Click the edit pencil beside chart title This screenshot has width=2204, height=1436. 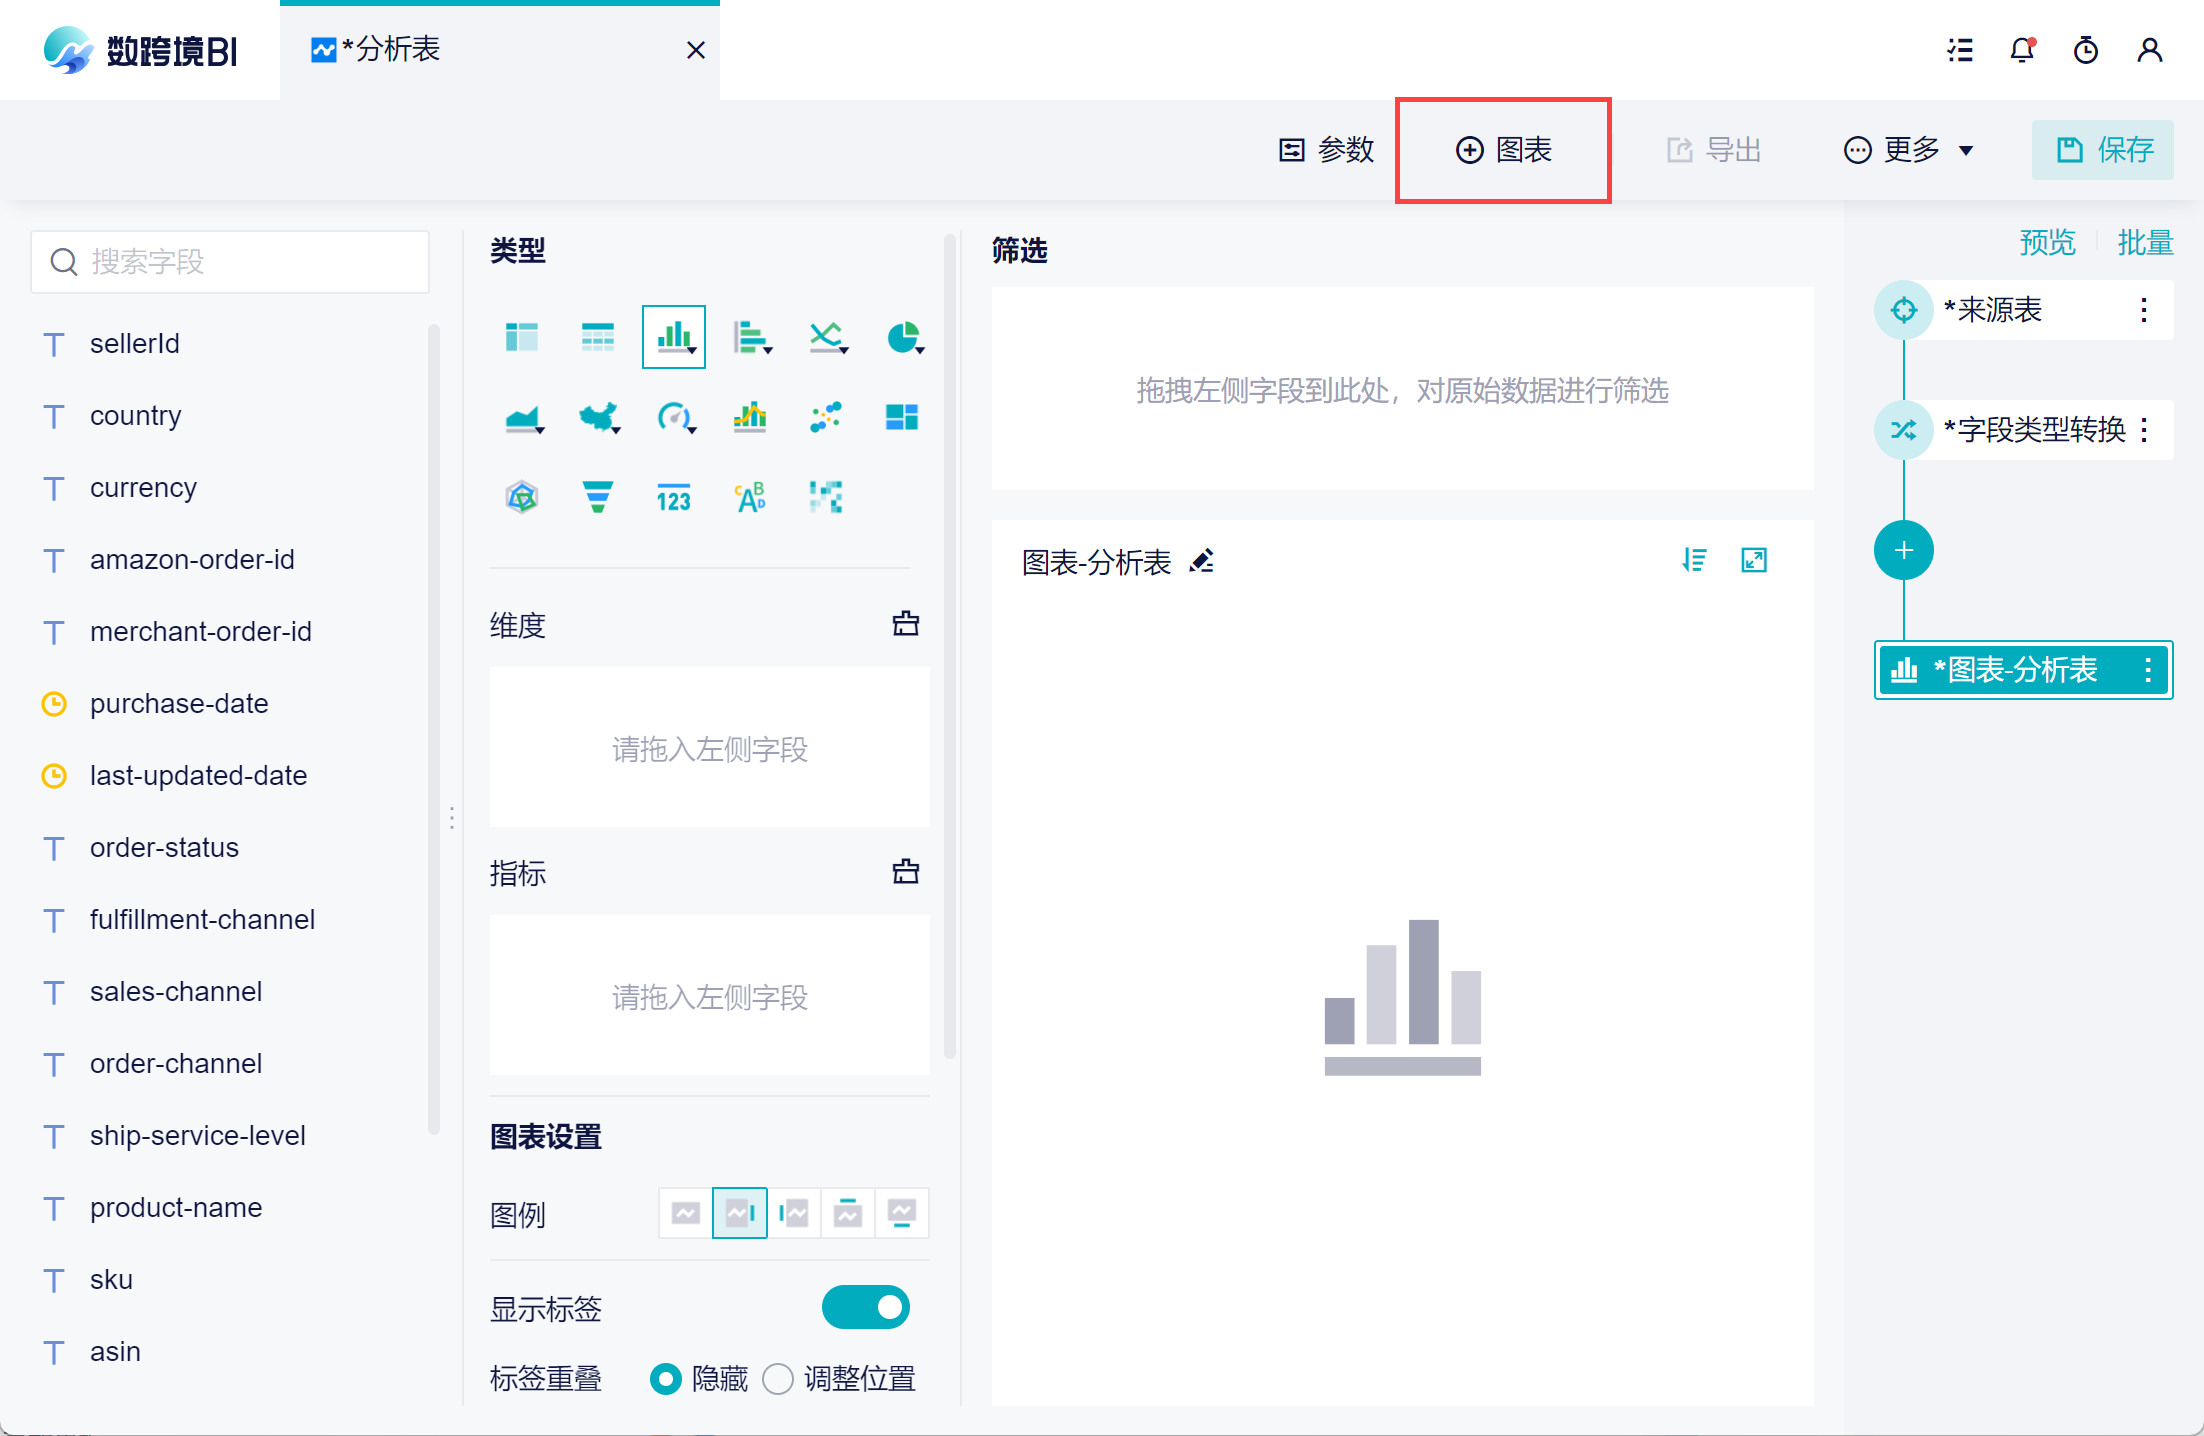pyautogui.click(x=1202, y=561)
